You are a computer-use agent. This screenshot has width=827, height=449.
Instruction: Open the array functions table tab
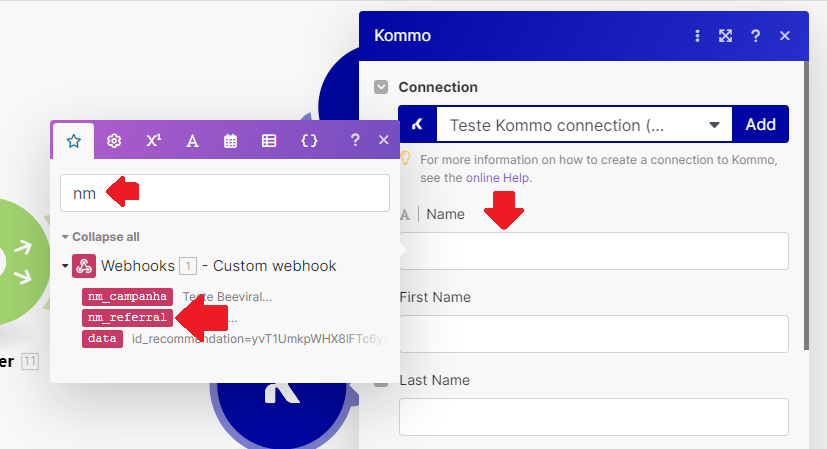point(269,141)
